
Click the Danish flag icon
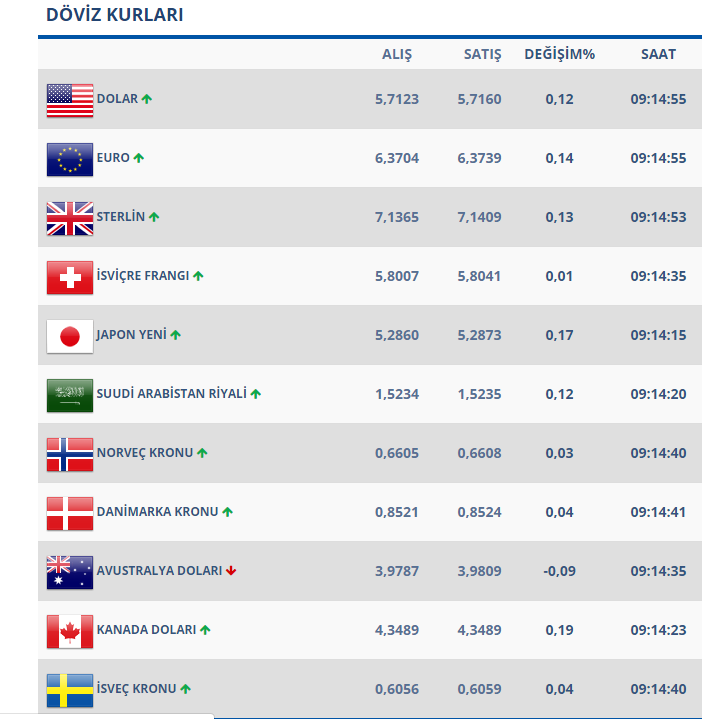[x=70, y=512]
